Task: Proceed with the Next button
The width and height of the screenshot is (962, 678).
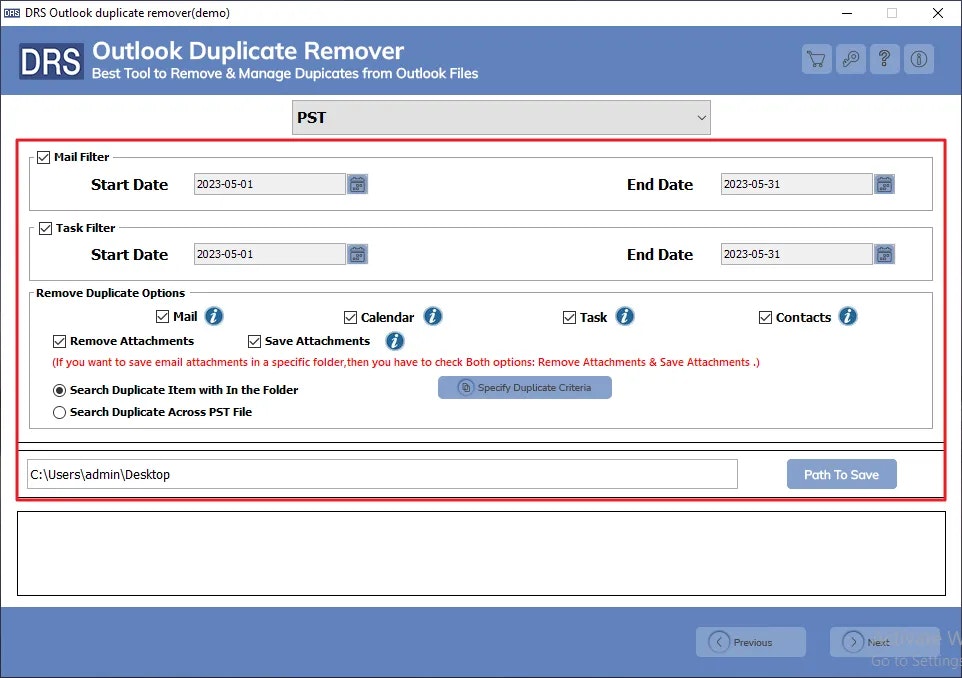Action: point(885,642)
